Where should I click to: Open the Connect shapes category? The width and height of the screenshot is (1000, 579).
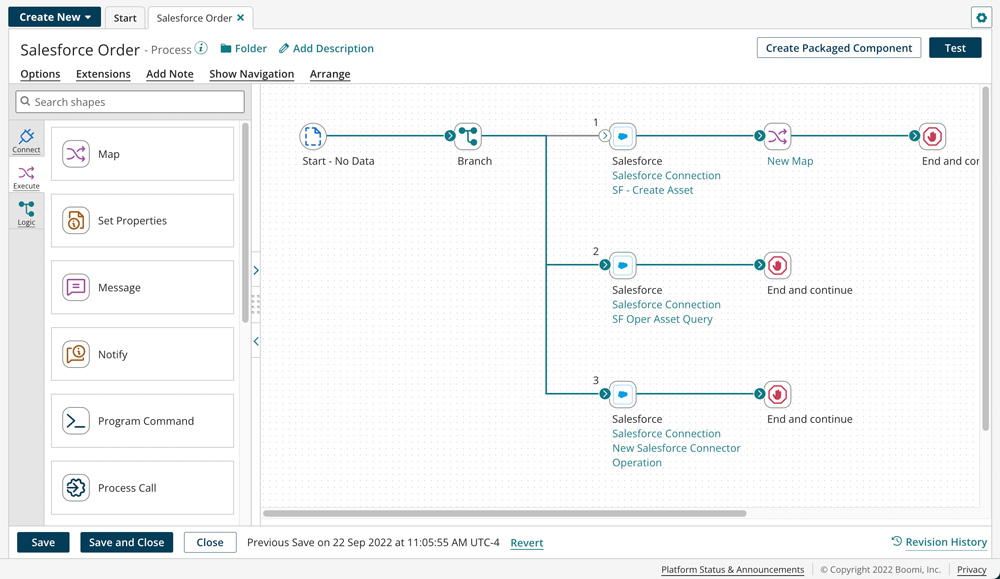coord(26,140)
